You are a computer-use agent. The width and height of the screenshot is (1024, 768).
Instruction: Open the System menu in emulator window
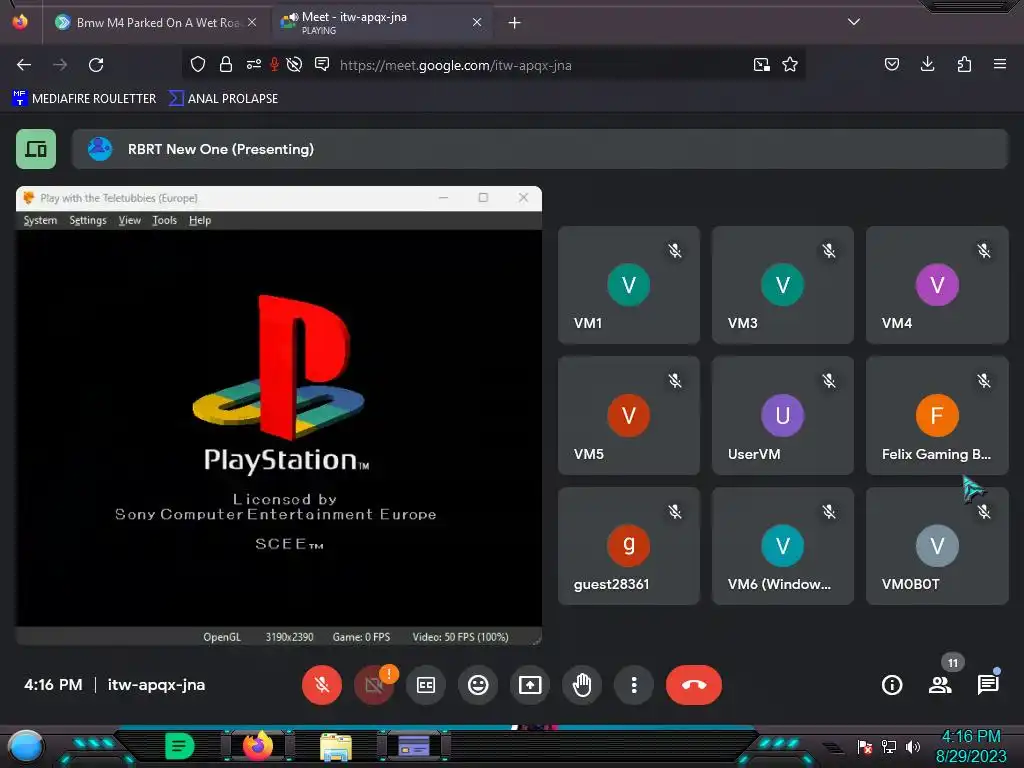coord(40,220)
